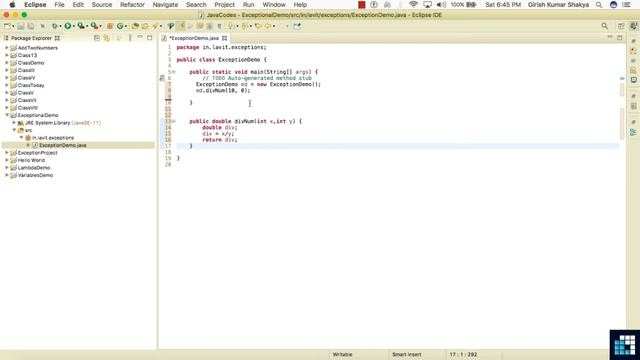The height and width of the screenshot is (360, 640).
Task: Click the External Tools run icon
Action: [x=94, y=26]
